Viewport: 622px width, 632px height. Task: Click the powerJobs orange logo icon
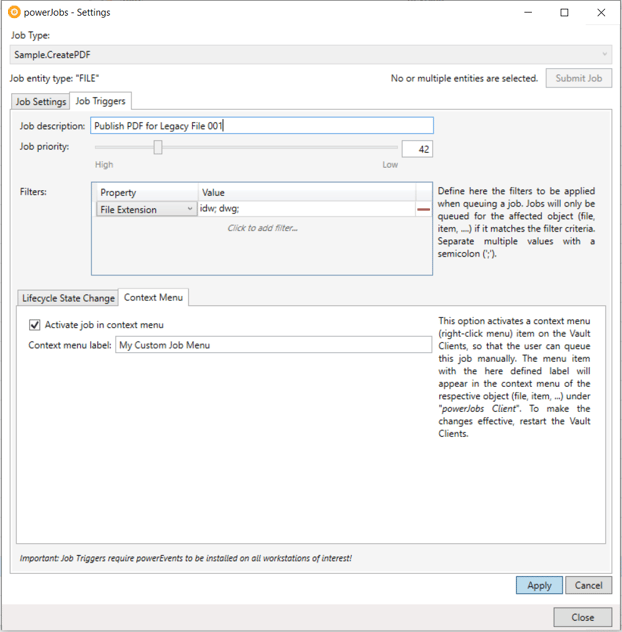(14, 12)
